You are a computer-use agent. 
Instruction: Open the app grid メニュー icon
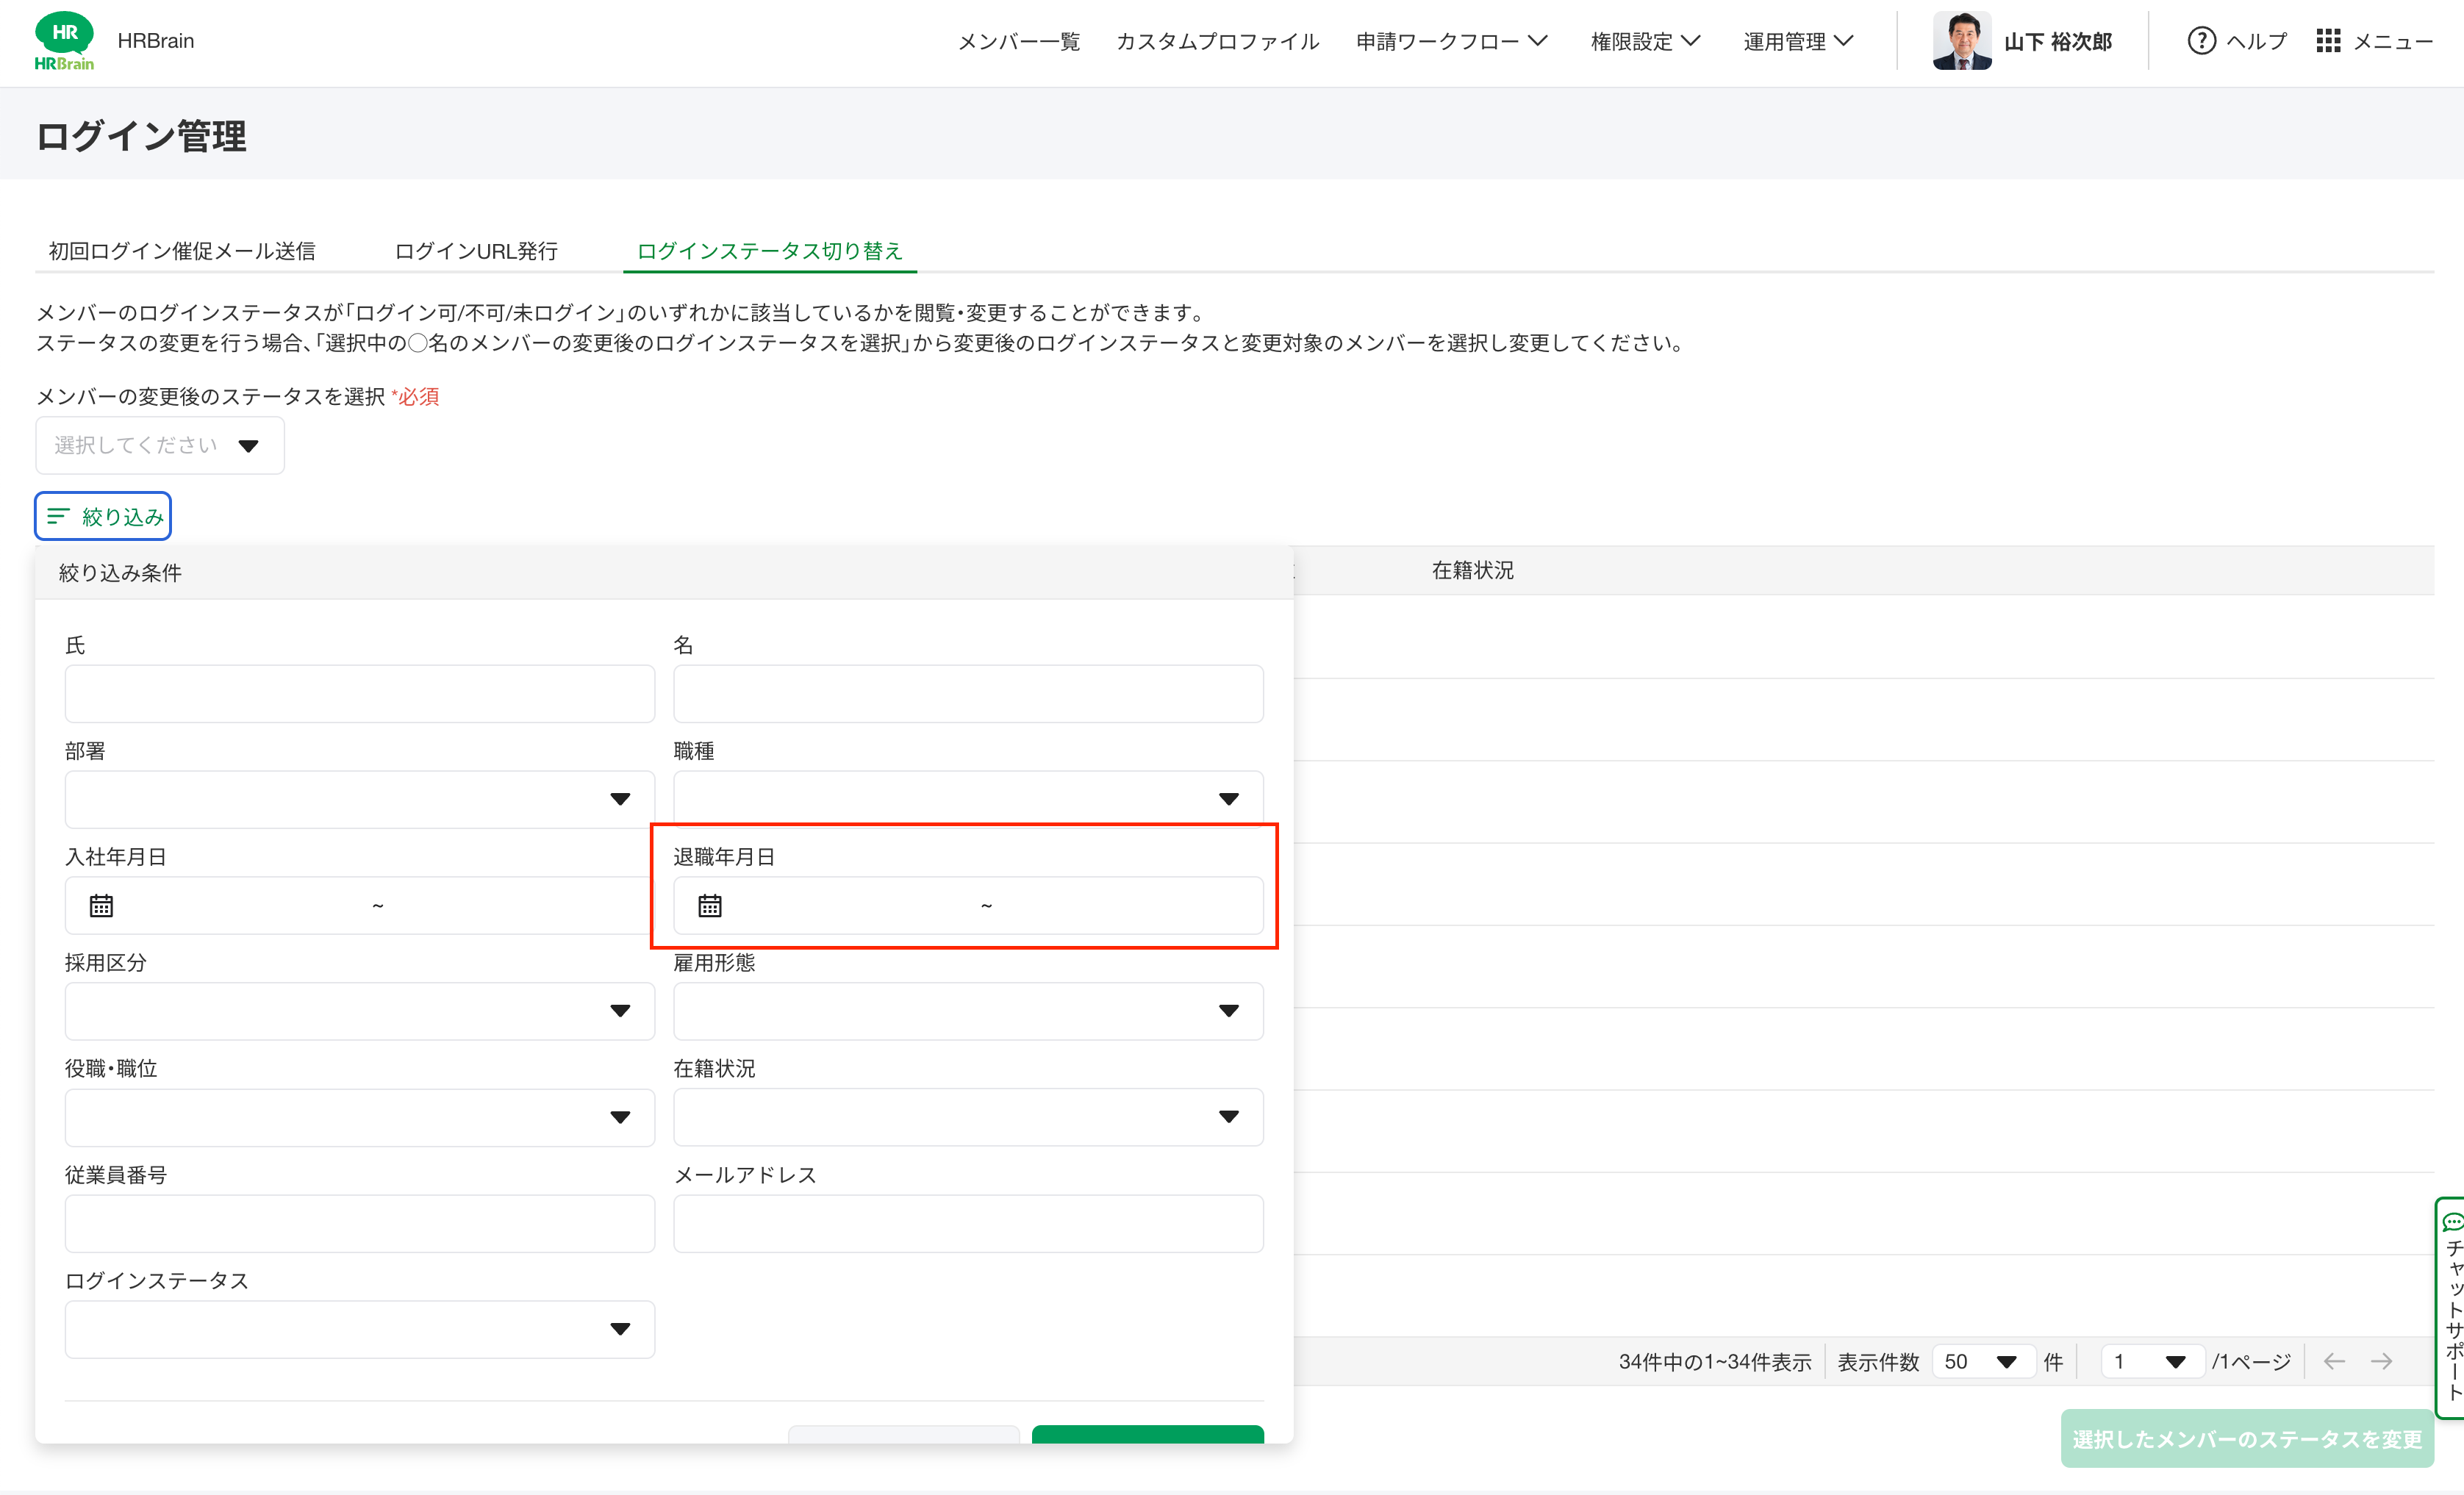click(2331, 41)
